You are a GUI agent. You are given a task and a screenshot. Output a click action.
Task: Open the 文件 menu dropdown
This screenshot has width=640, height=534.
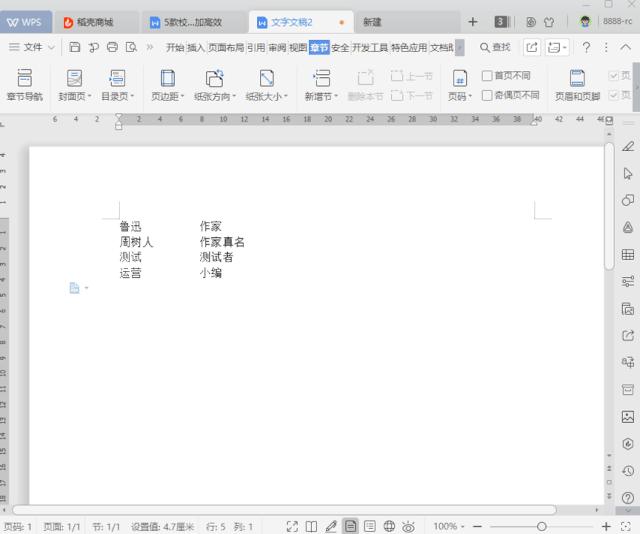pos(32,47)
